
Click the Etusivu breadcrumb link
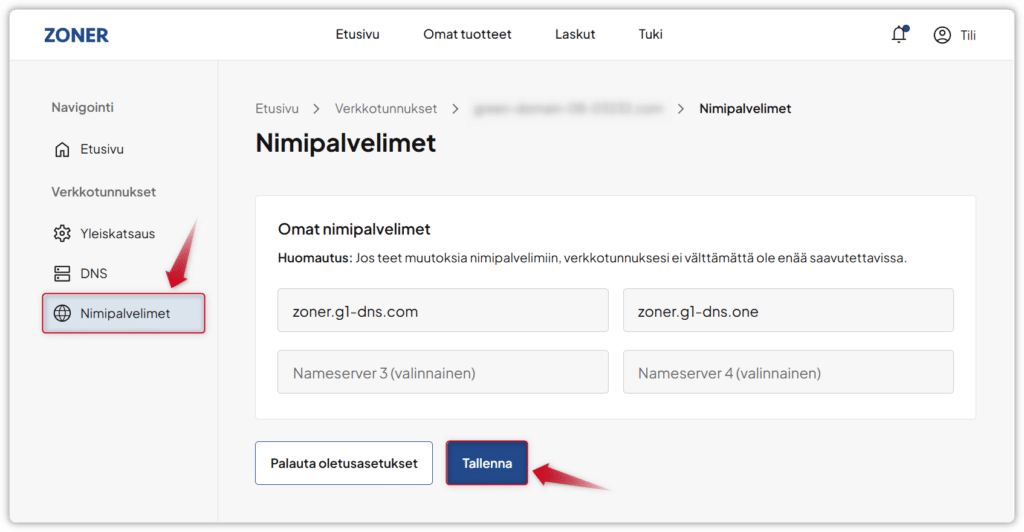pyautogui.click(x=277, y=108)
